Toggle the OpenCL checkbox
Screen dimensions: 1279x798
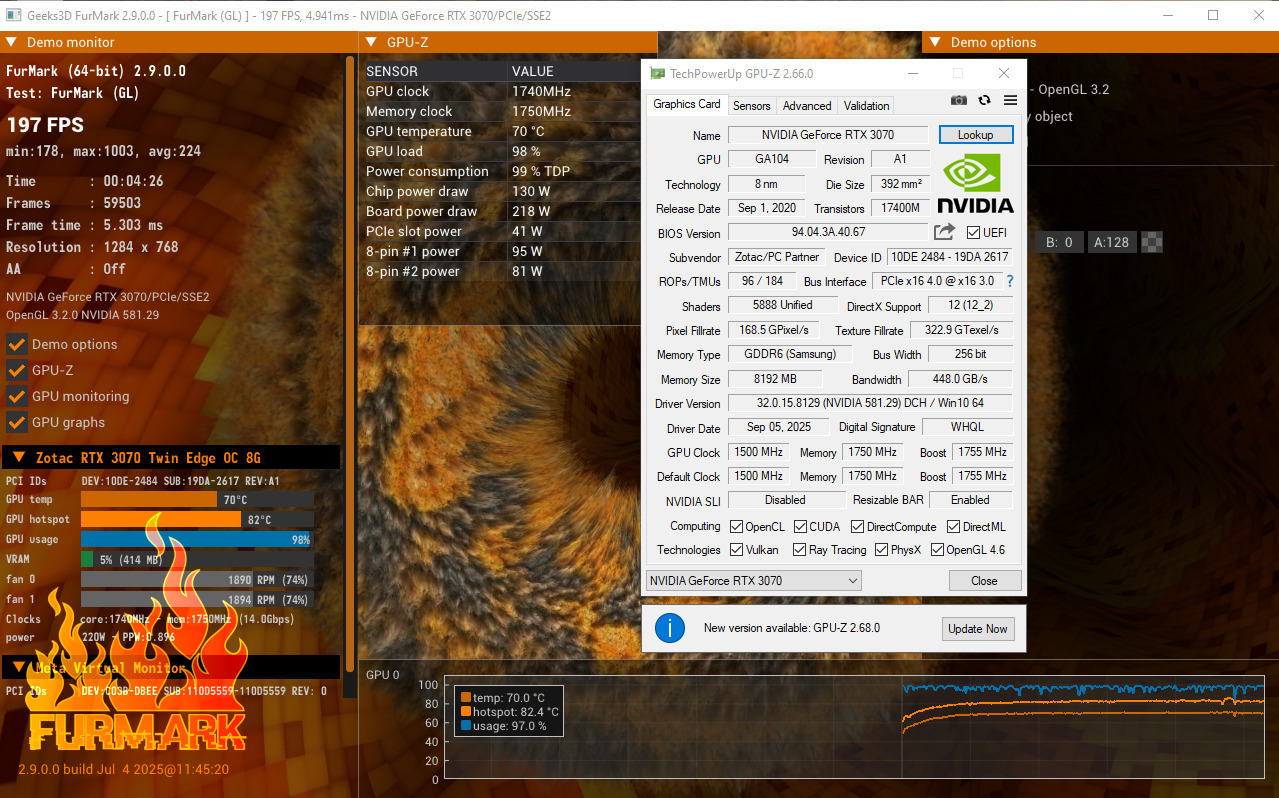point(736,526)
